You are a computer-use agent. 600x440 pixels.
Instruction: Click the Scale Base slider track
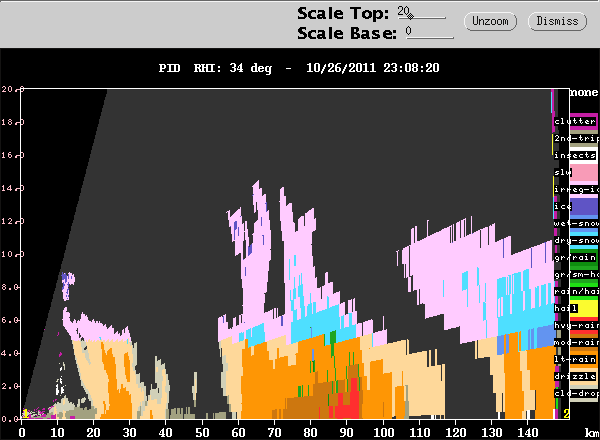[430, 37]
